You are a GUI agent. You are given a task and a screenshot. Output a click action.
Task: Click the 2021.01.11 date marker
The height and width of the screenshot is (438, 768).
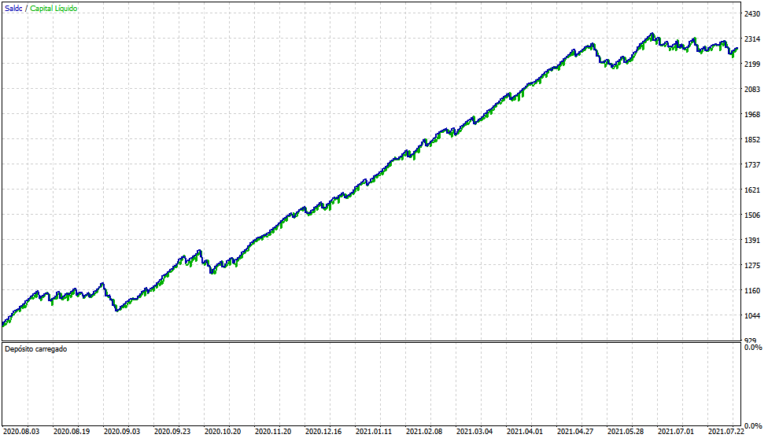pos(374,432)
